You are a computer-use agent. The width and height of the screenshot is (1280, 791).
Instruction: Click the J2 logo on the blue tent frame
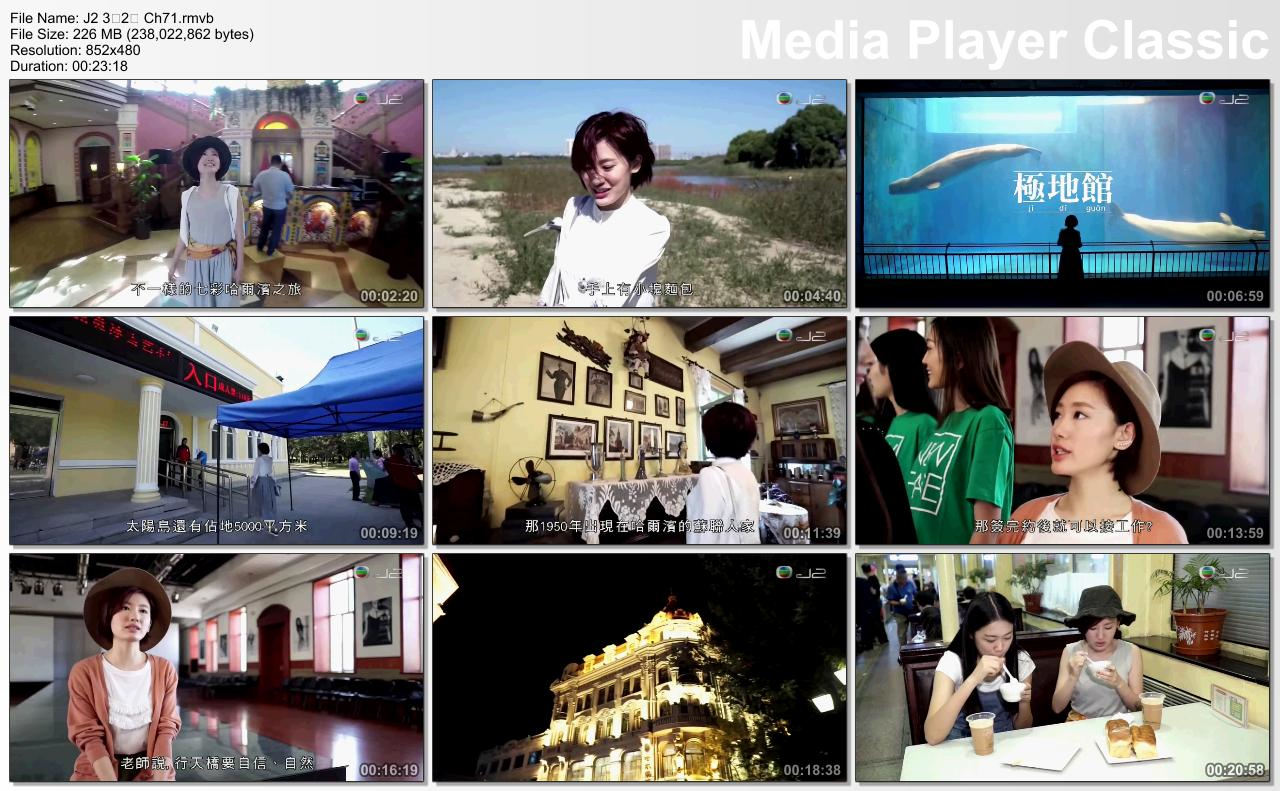point(379,336)
